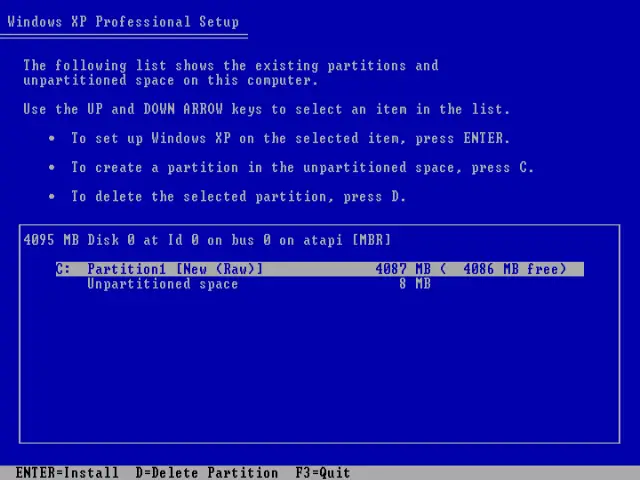
Task: Click the 'To set up Windows XP' instruction line
Action: tap(290, 139)
